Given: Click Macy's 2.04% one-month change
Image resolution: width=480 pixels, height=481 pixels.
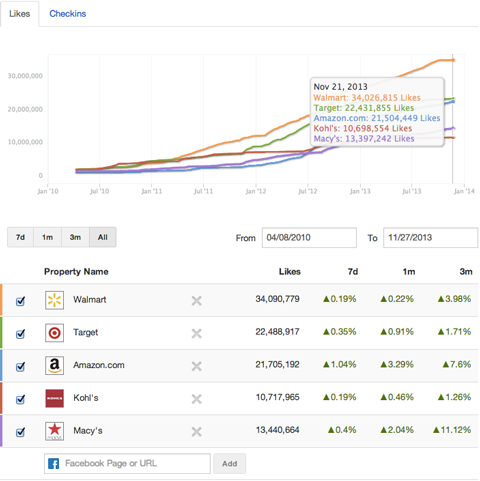Looking at the screenshot, I should point(397,430).
